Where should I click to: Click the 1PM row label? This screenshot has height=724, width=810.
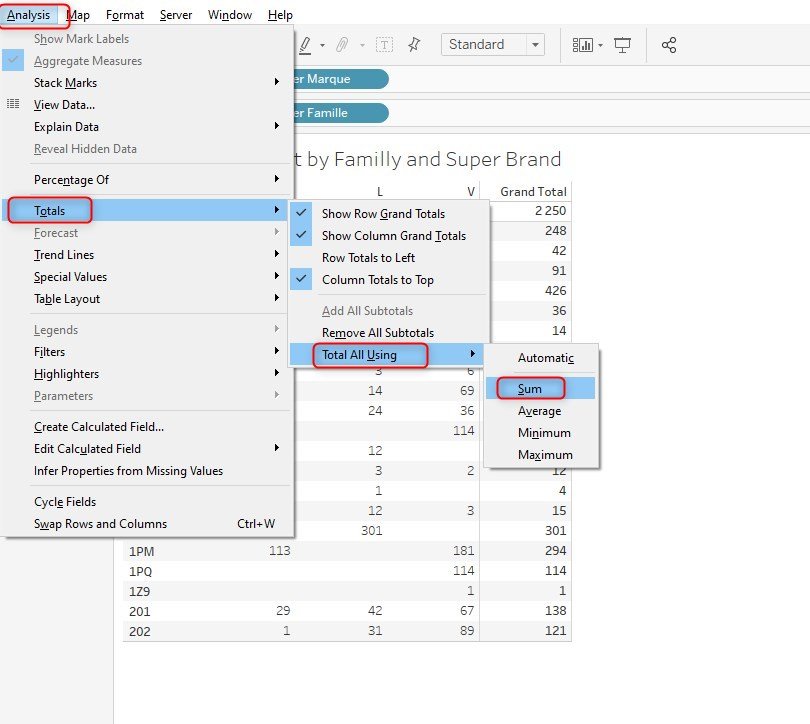[x=142, y=551]
